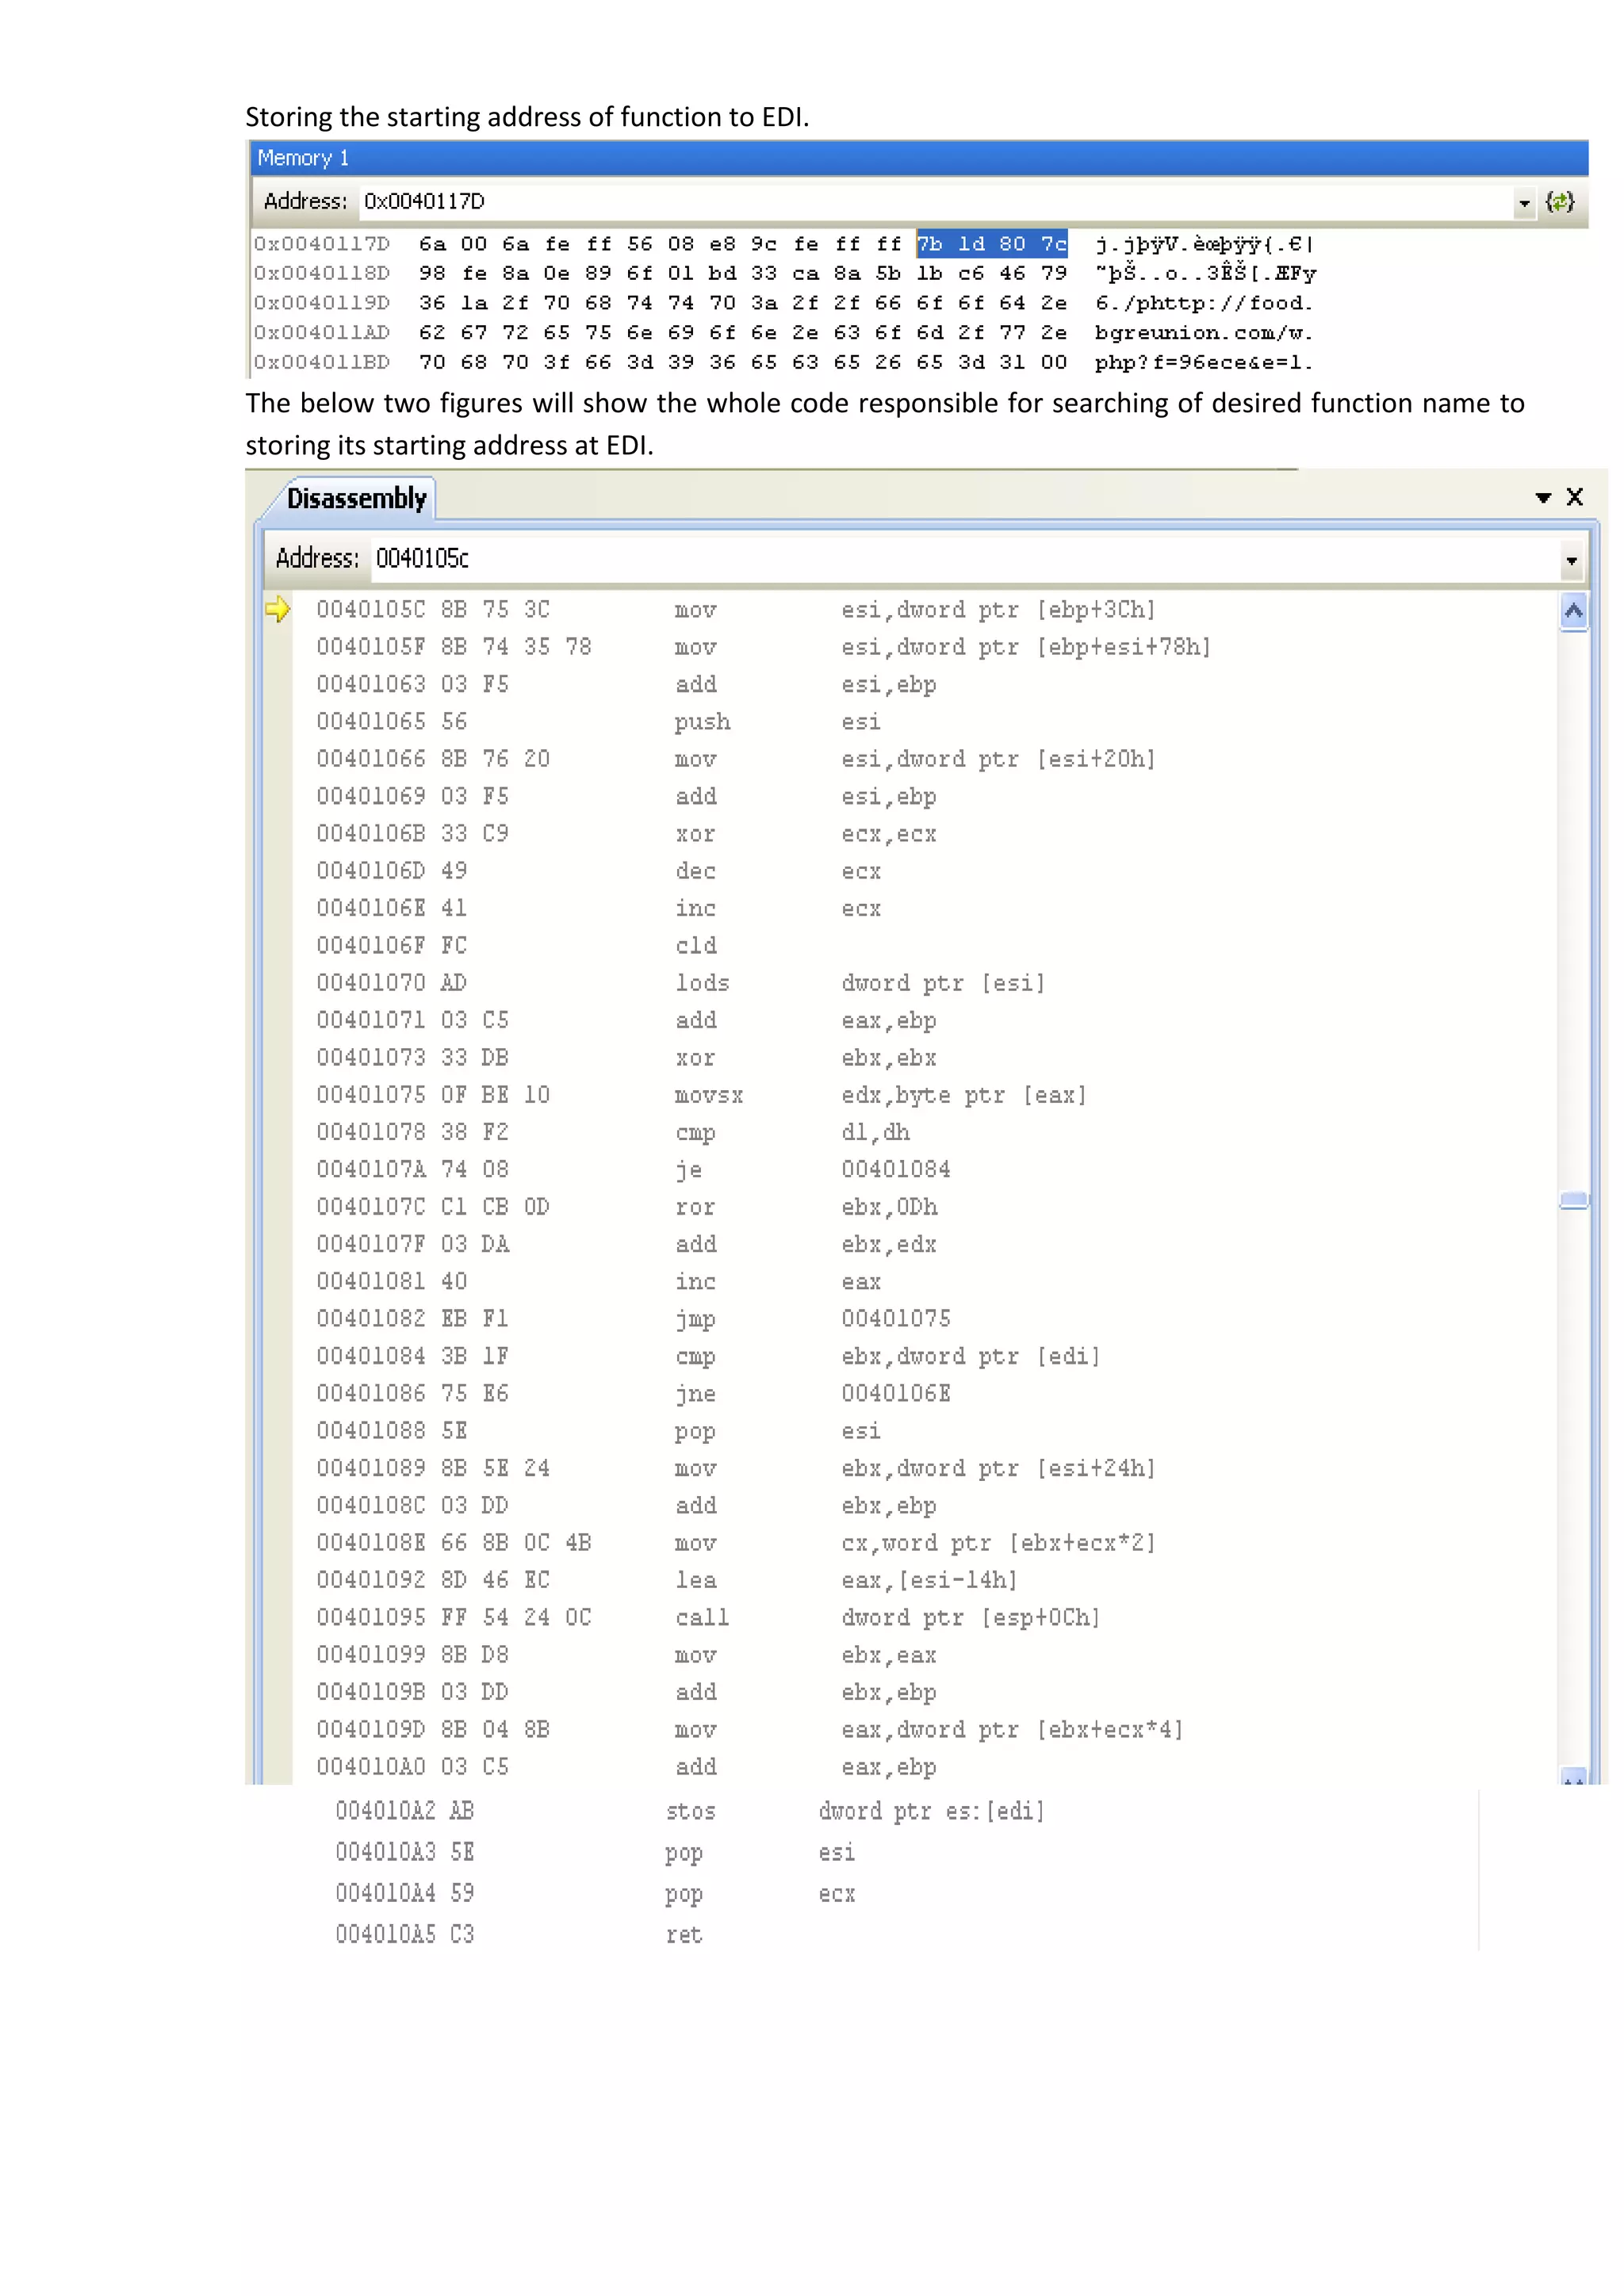Select movsx instruction at 00401075

pyautogui.click(x=701, y=1095)
